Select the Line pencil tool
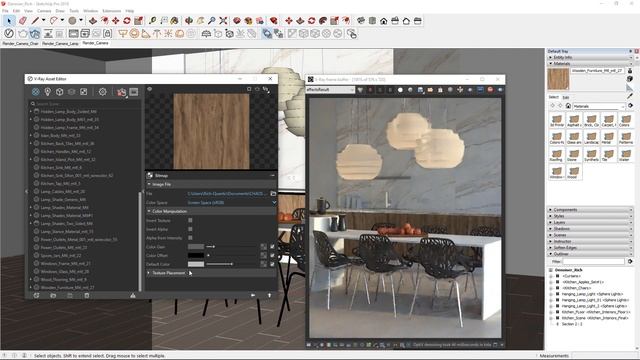This screenshot has height=360, width=640. [x=36, y=21]
